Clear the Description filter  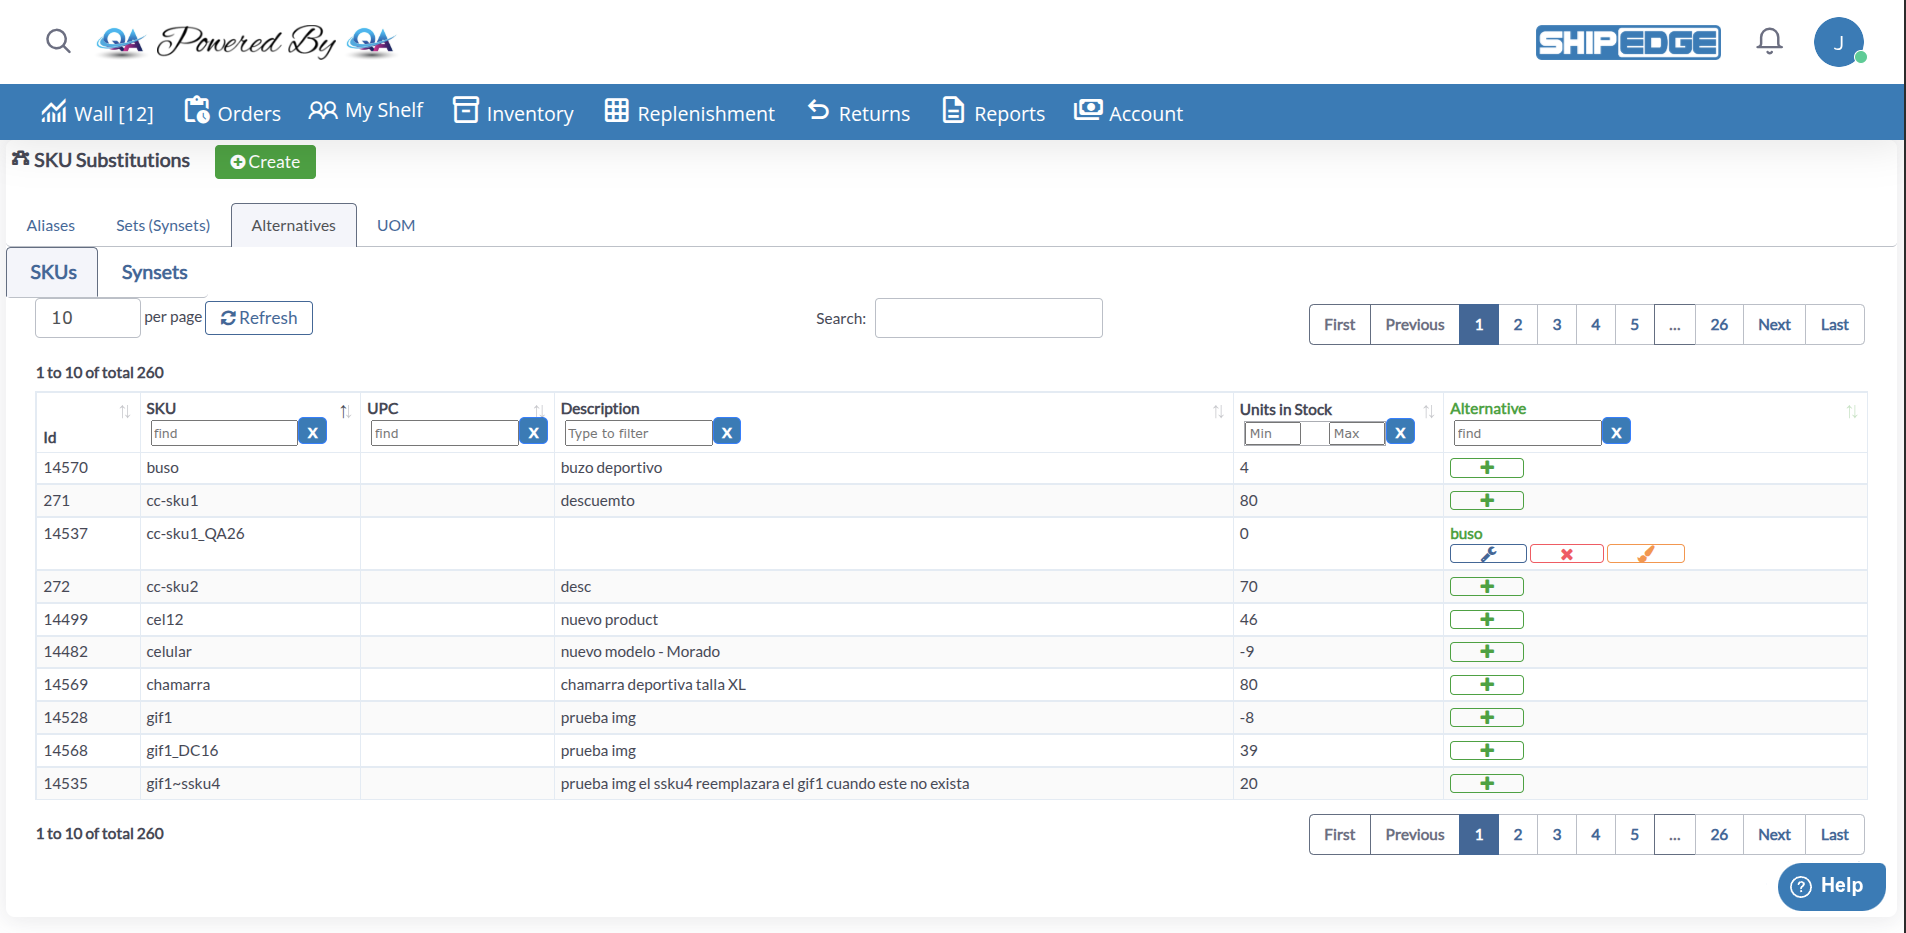pos(727,432)
